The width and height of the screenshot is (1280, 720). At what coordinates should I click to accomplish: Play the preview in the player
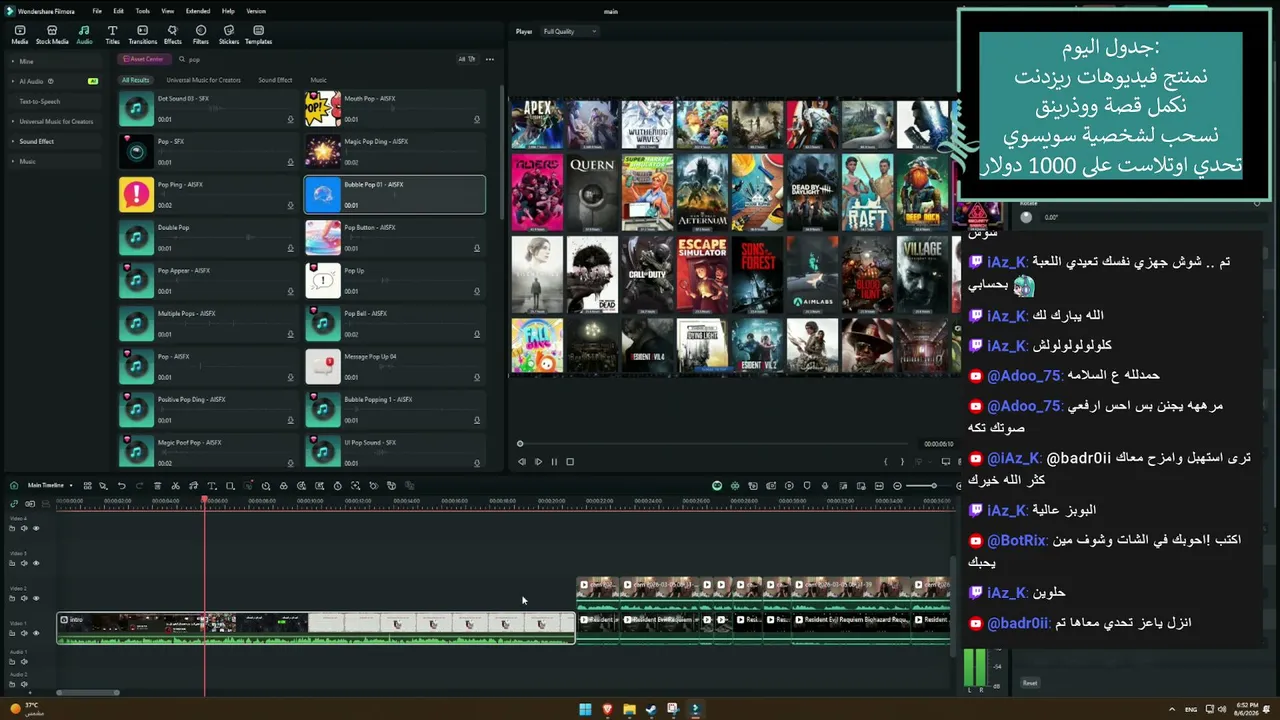tap(538, 462)
